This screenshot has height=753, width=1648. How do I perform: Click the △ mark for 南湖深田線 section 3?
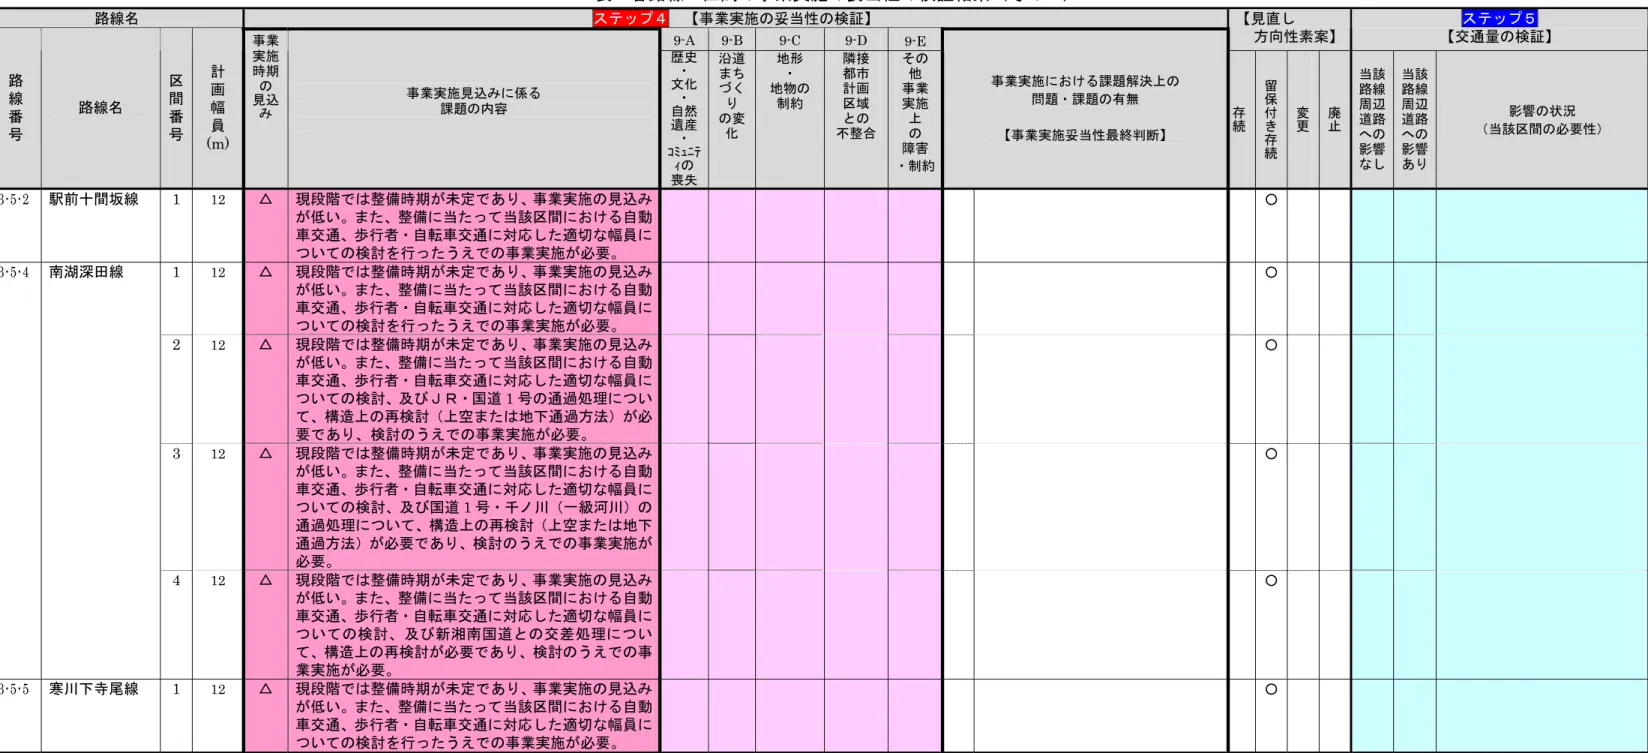point(265,454)
